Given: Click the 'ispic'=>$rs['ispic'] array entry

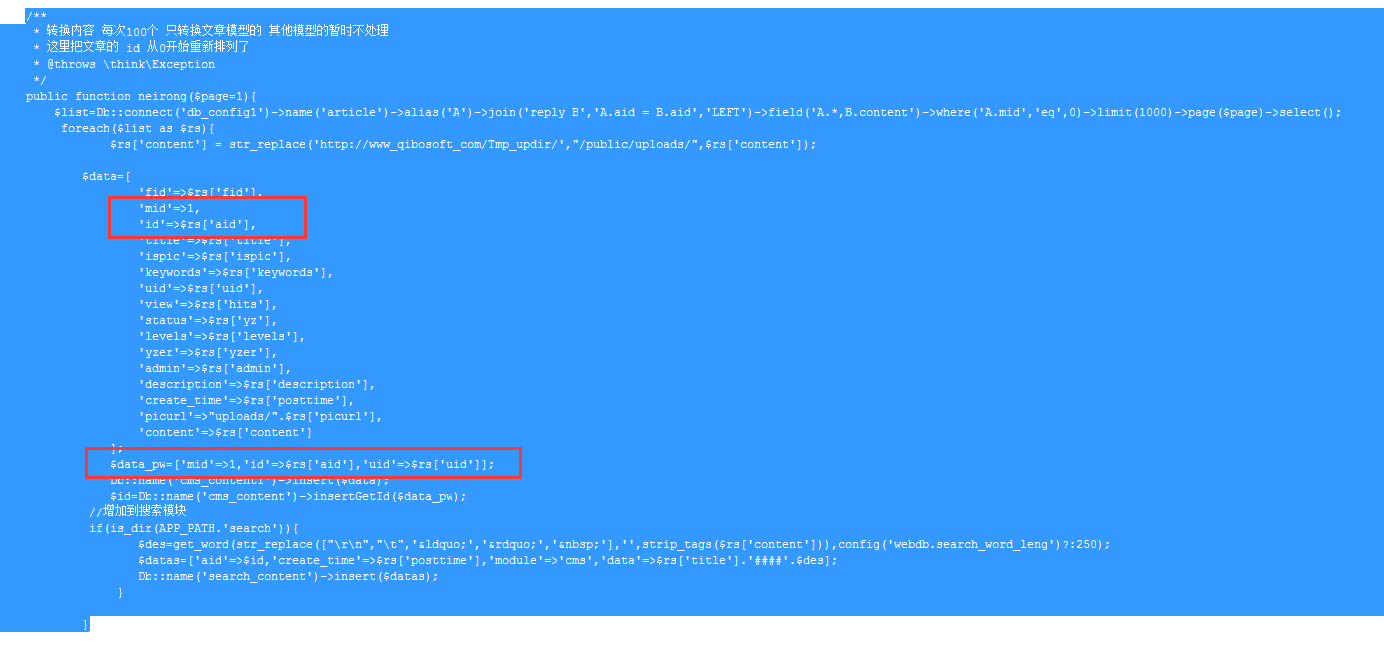Looking at the screenshot, I should tap(215, 256).
